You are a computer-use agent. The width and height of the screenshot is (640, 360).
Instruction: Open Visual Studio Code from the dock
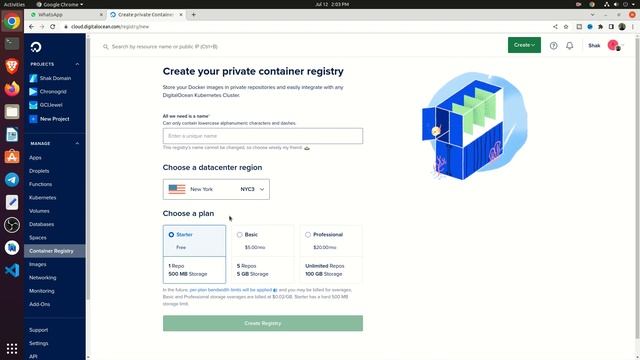(x=12, y=270)
